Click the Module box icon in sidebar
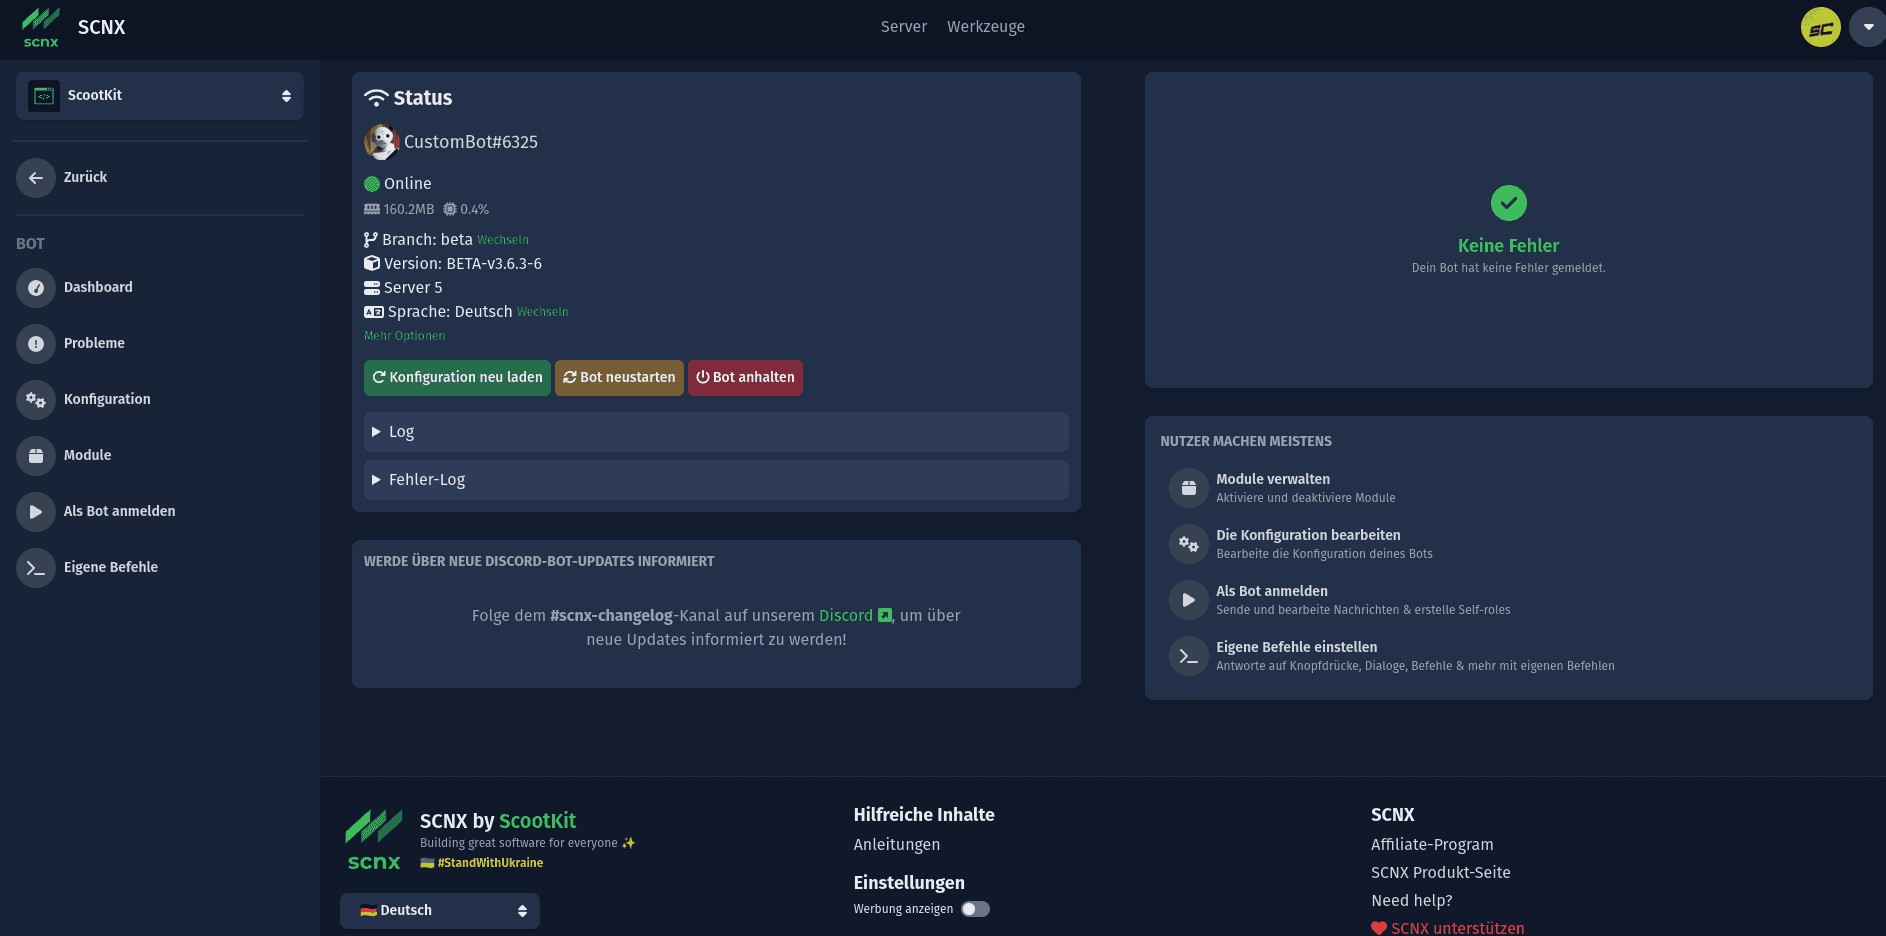 coord(36,456)
